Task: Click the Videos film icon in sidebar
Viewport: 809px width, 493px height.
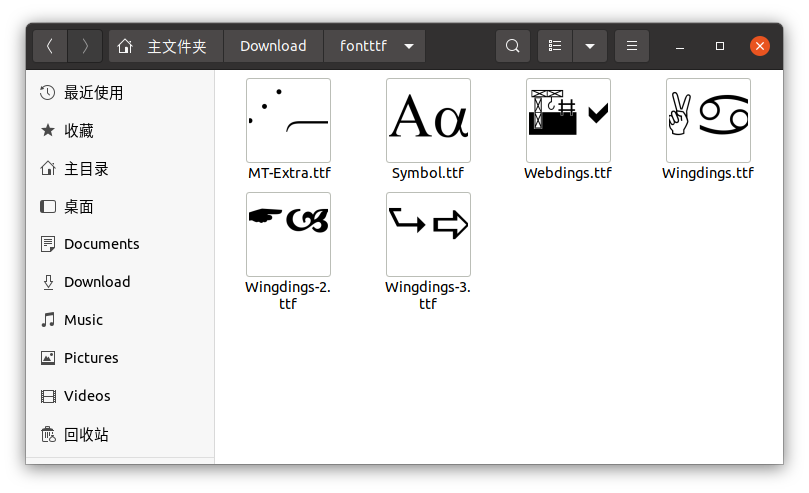Action: coord(48,396)
